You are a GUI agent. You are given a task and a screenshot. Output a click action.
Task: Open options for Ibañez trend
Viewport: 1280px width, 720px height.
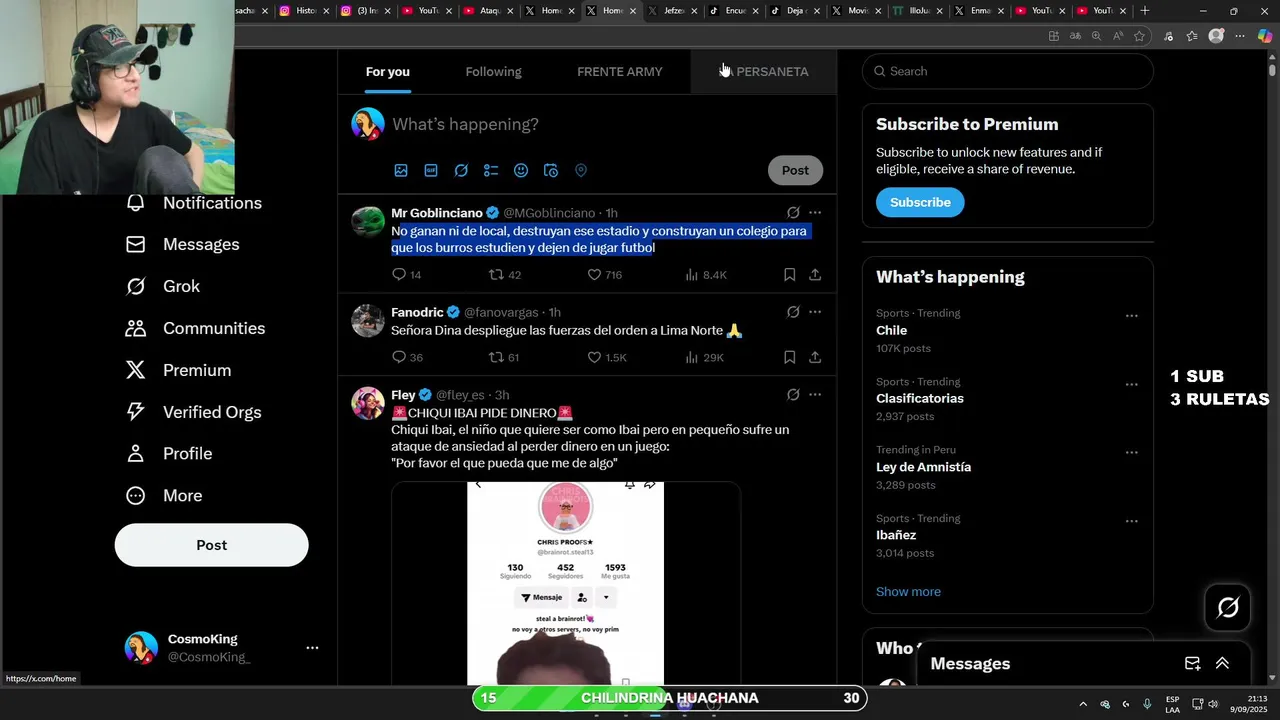[x=1132, y=521]
